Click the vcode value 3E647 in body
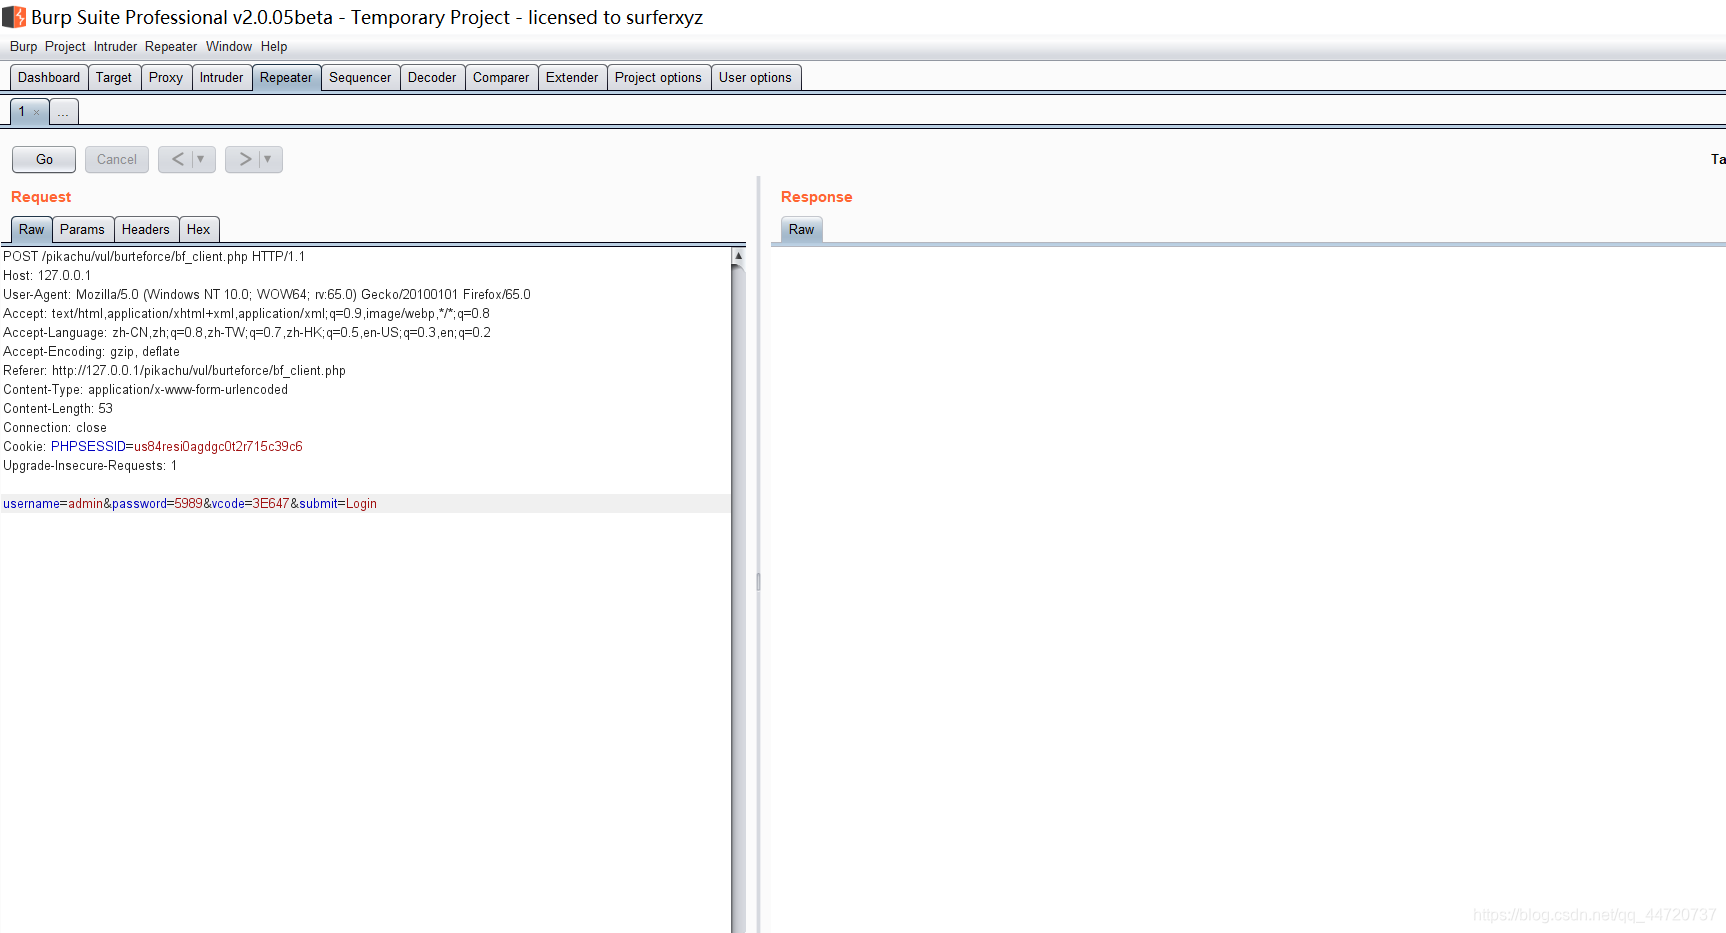This screenshot has height=933, width=1726. (270, 503)
